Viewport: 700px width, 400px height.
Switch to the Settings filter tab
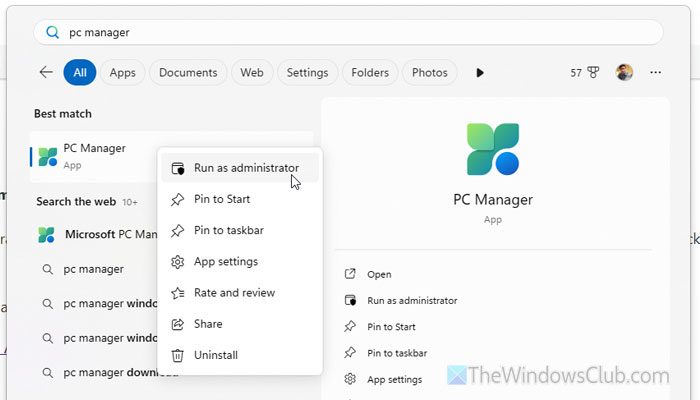[307, 72]
